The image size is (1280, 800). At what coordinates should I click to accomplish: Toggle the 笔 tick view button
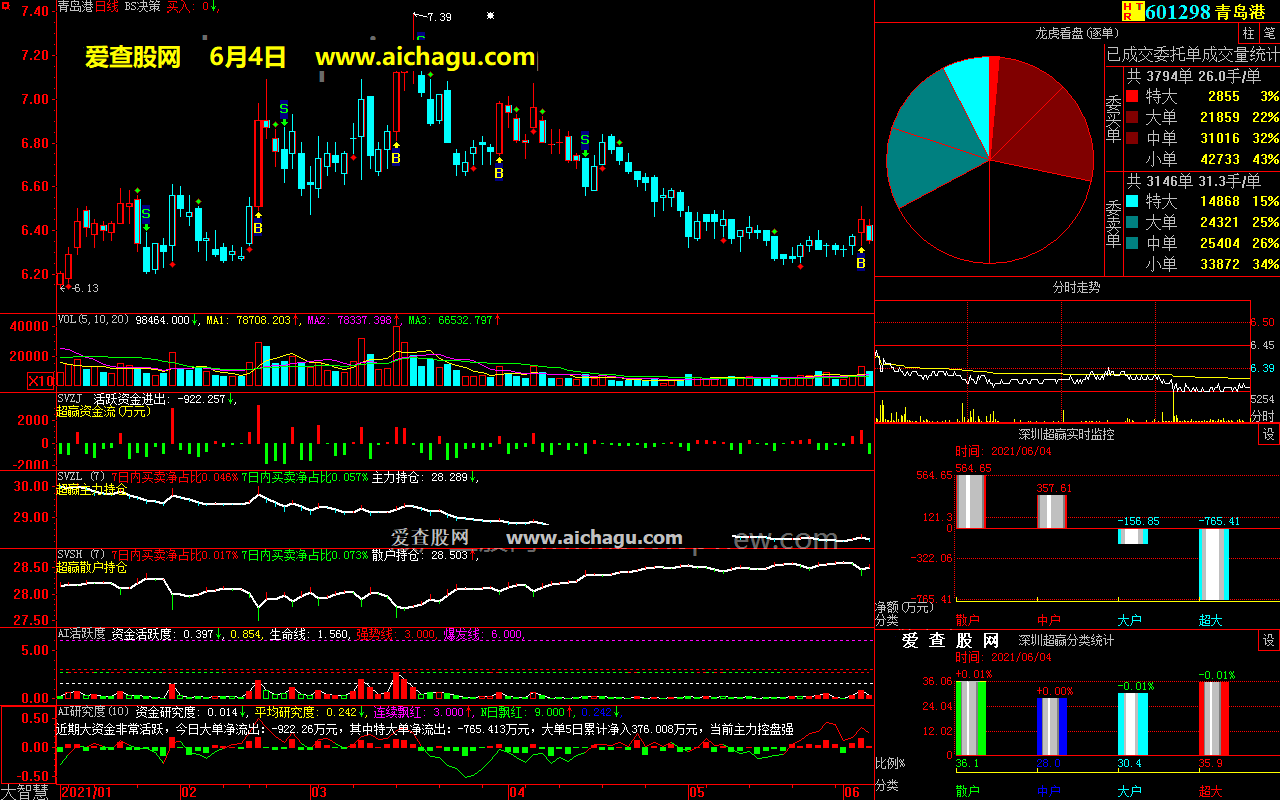(x=1268, y=33)
